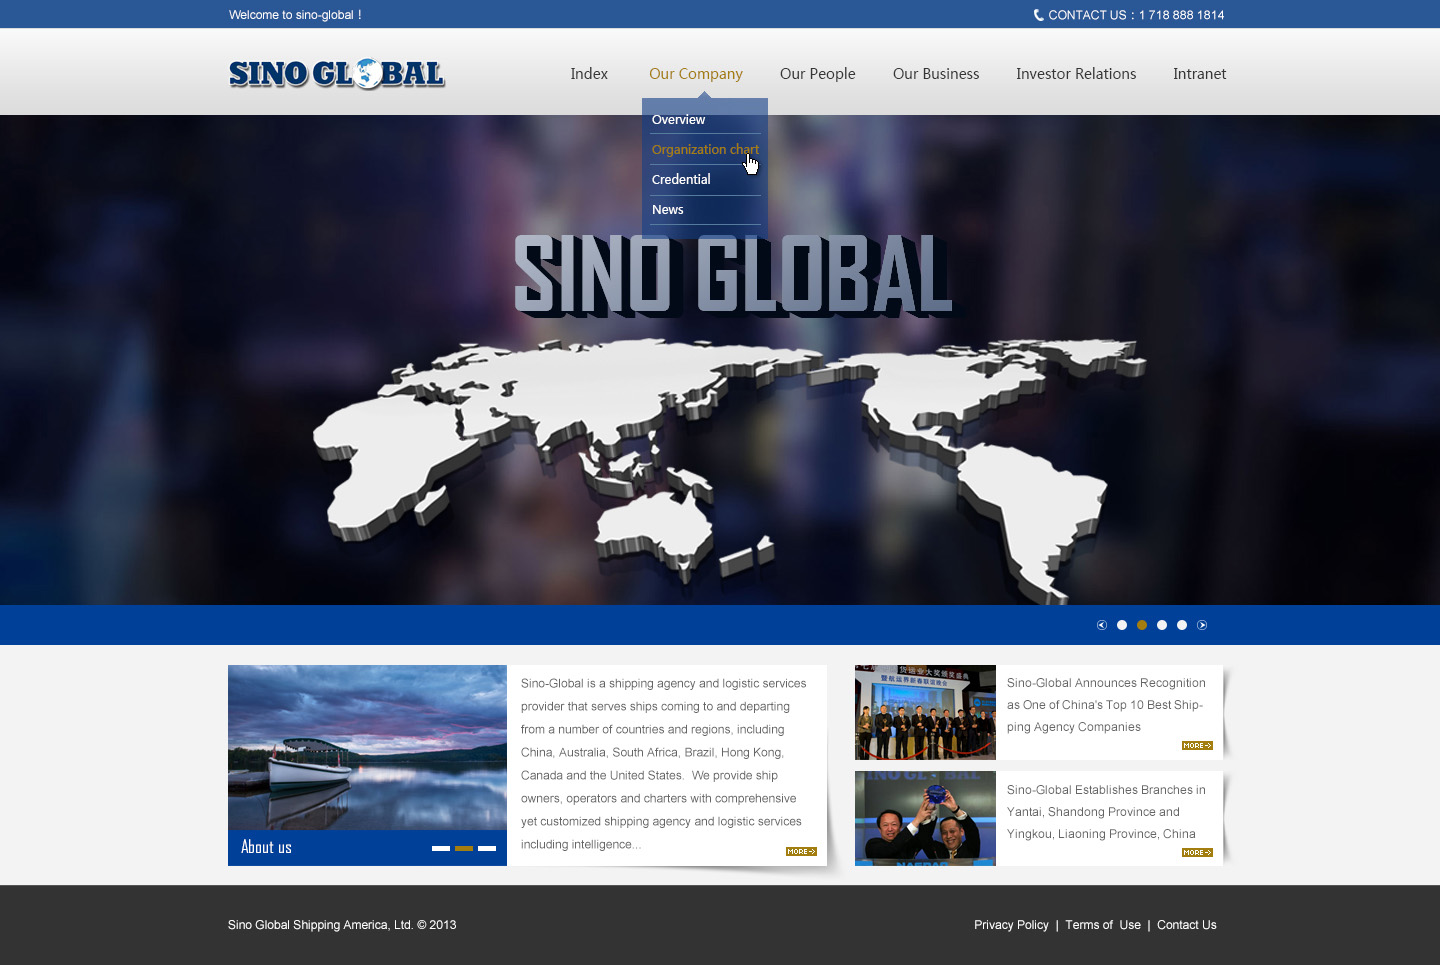Select the fourth slider dot
Screen dimensions: 1440x965
[1182, 625]
